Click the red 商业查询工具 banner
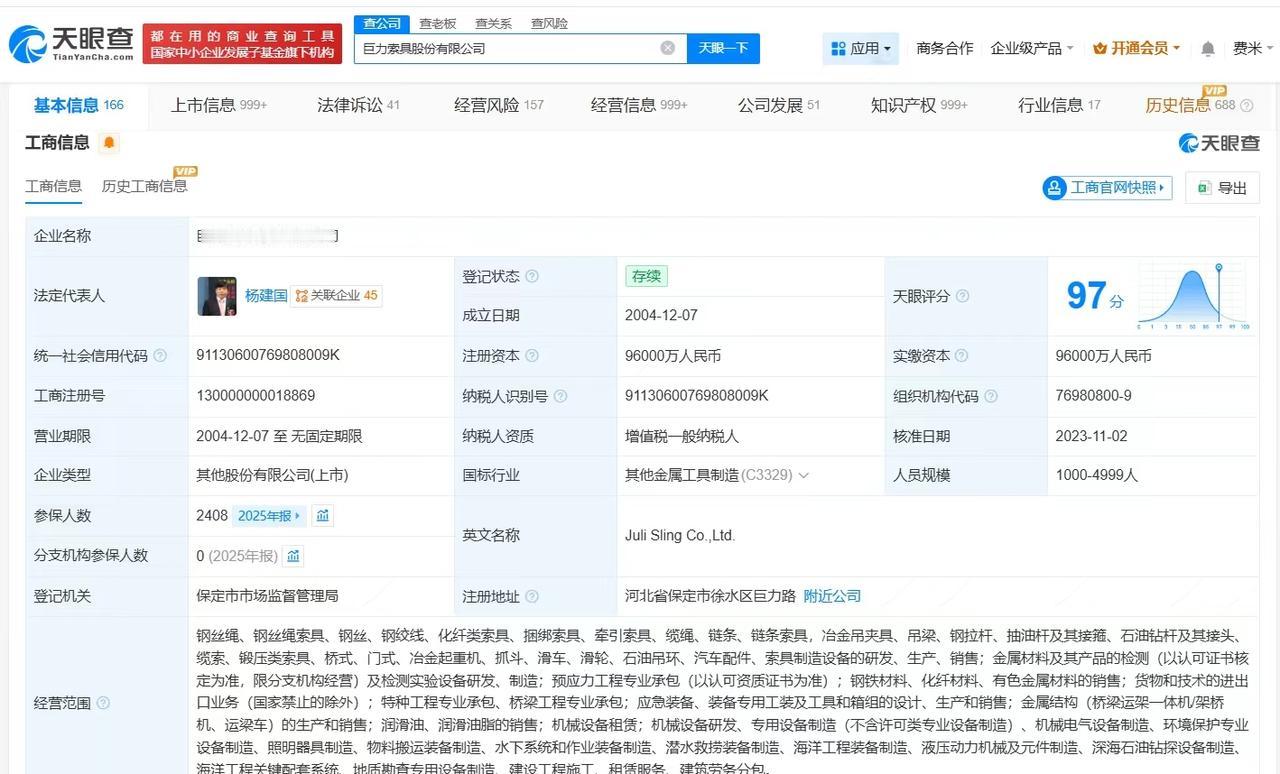 point(242,44)
